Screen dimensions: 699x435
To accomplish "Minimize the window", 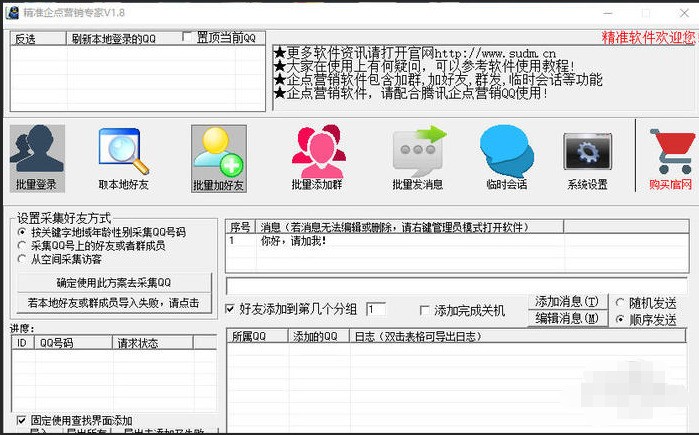I will 608,13.
